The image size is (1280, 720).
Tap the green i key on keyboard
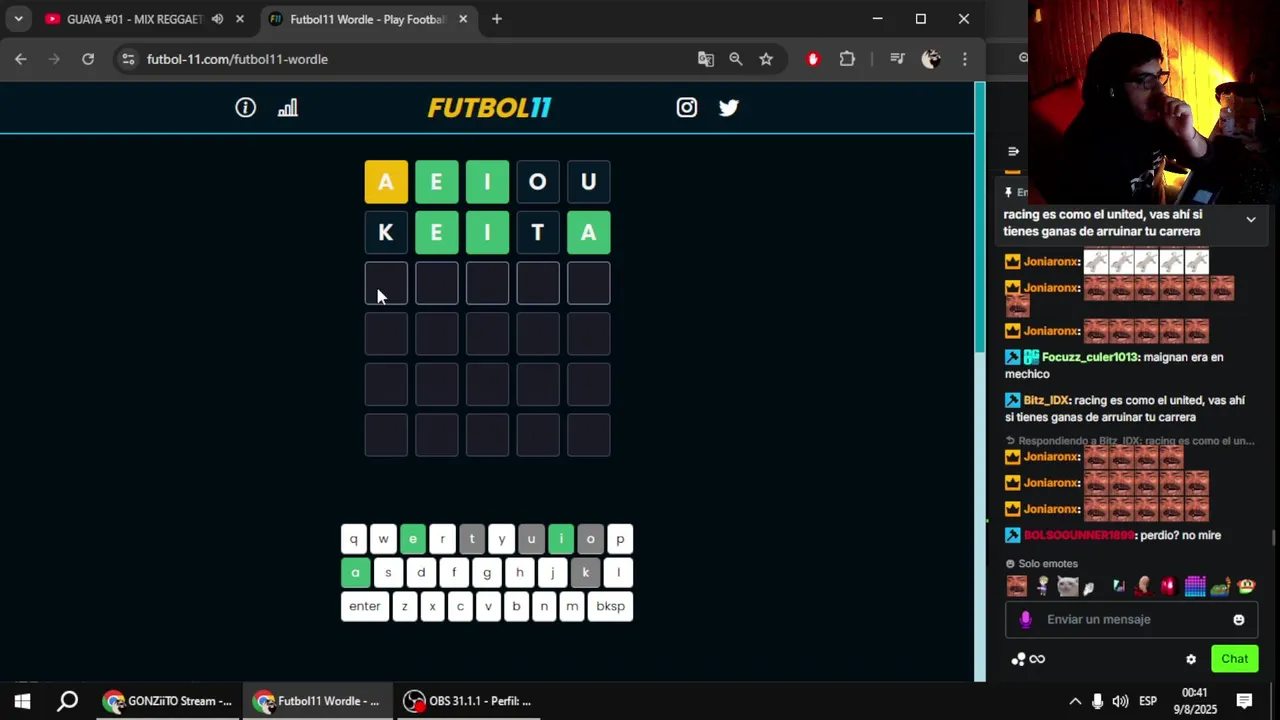pos(561,539)
